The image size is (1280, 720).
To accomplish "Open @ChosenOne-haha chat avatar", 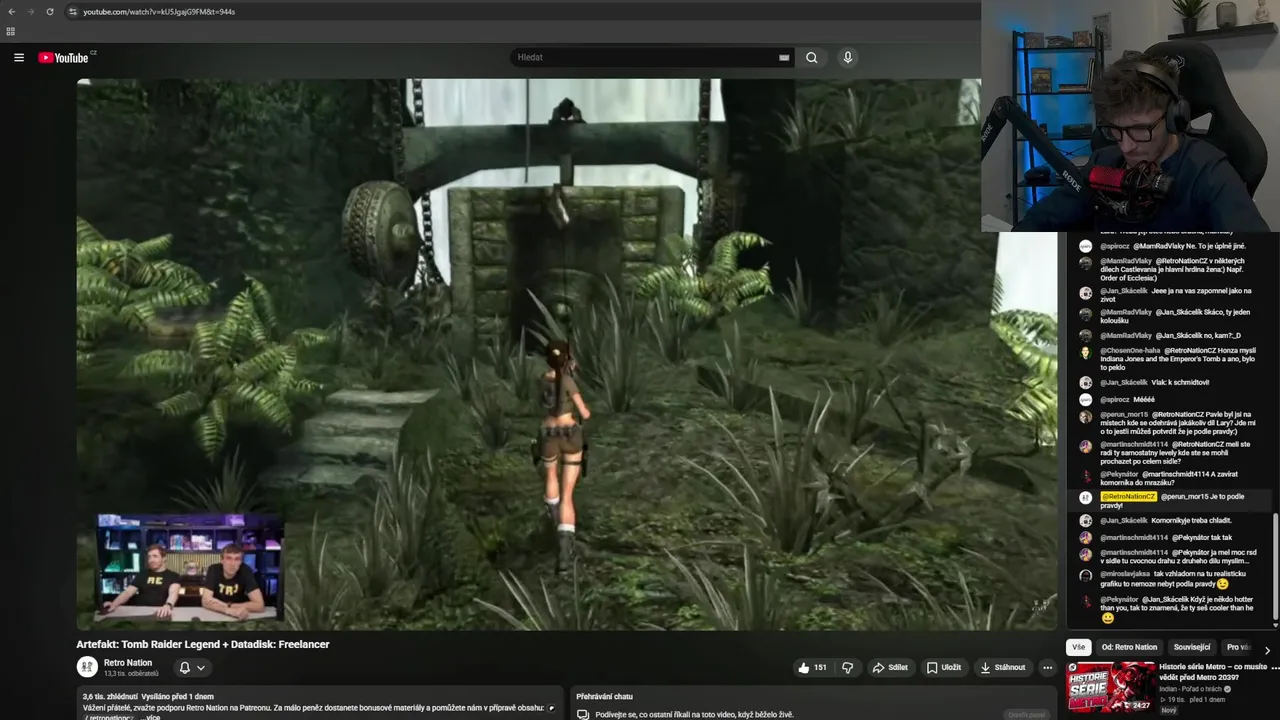I will (1085, 352).
